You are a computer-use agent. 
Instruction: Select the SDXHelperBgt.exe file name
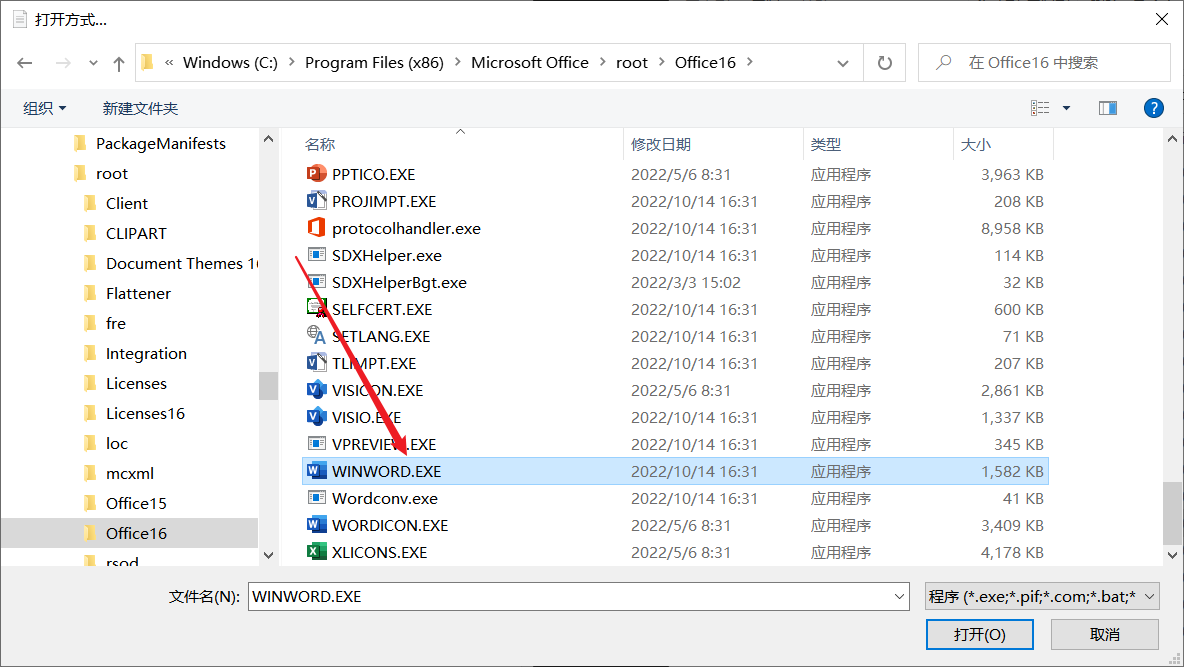click(x=399, y=283)
